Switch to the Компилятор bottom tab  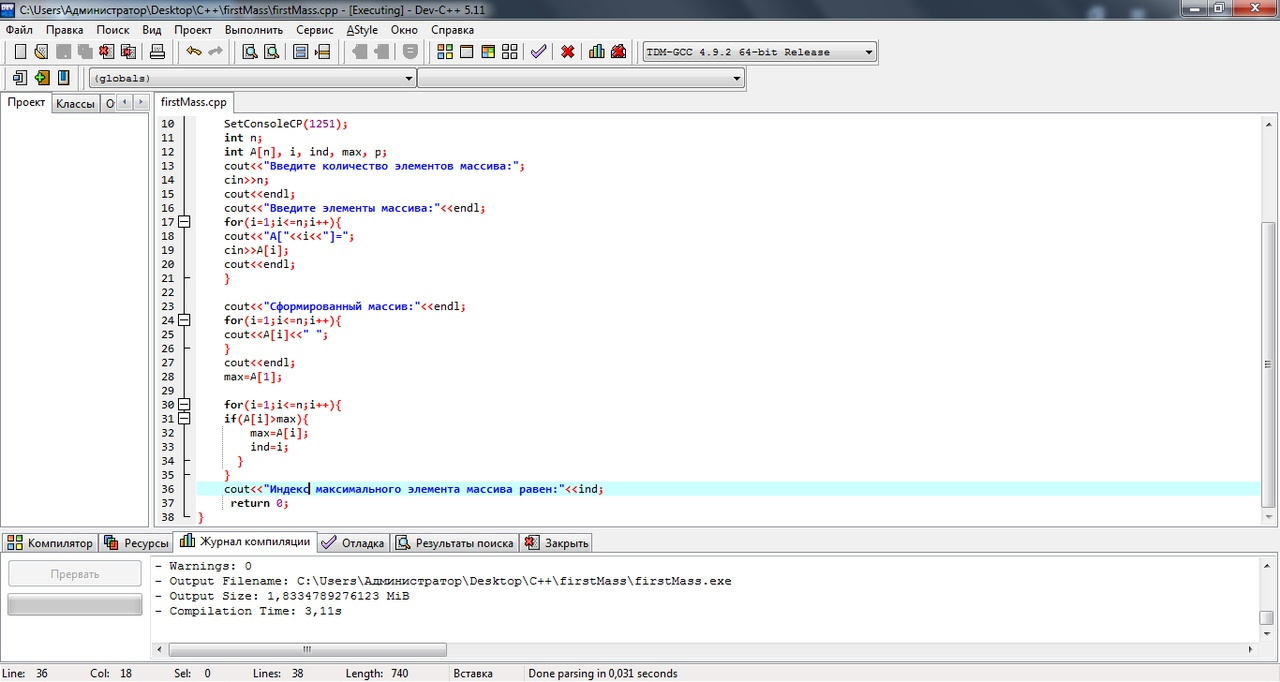click(50, 543)
